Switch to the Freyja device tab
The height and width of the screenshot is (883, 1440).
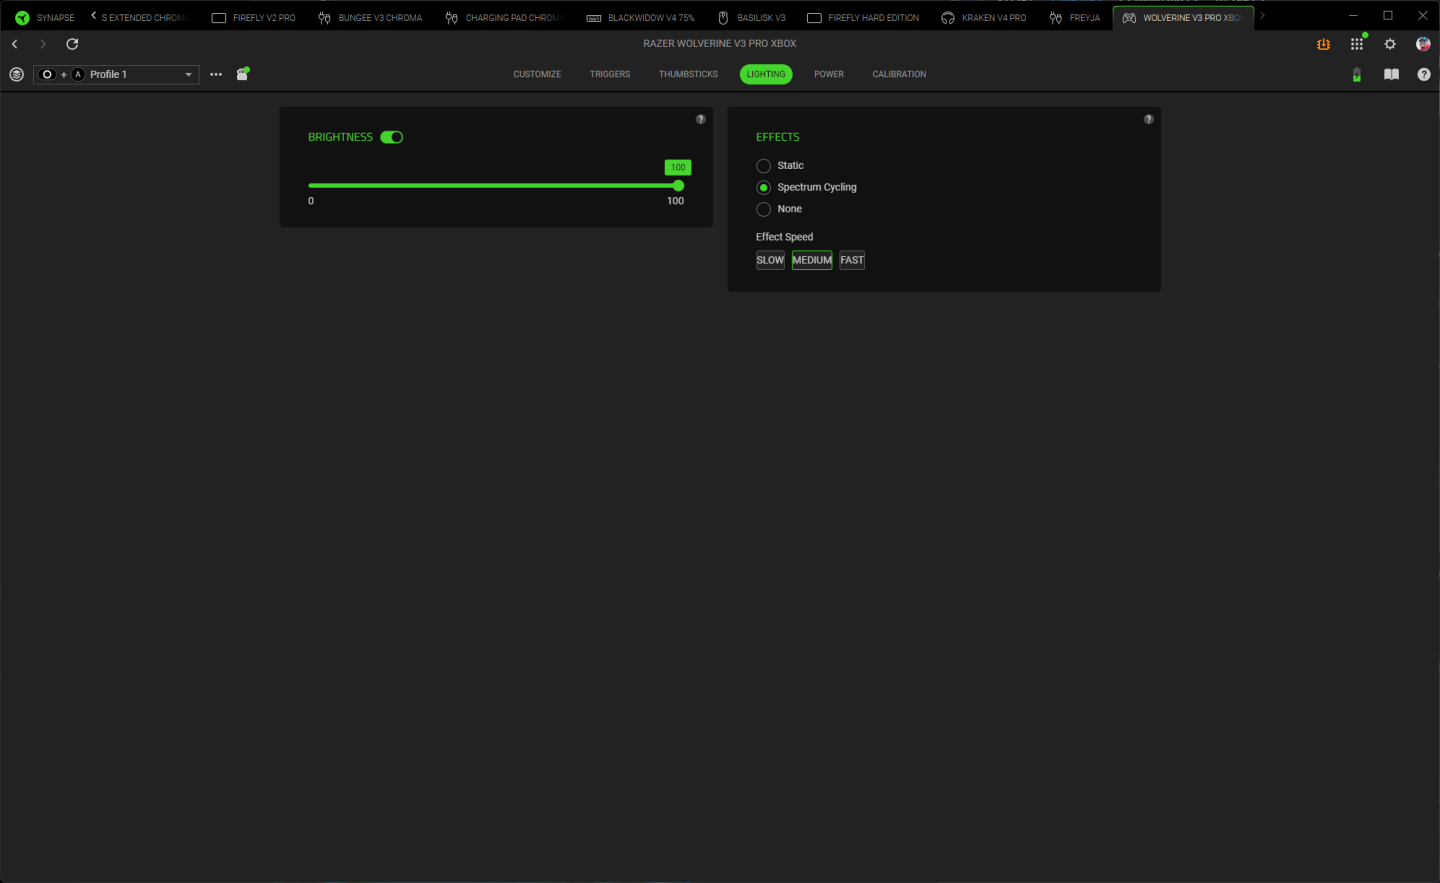coord(1075,17)
